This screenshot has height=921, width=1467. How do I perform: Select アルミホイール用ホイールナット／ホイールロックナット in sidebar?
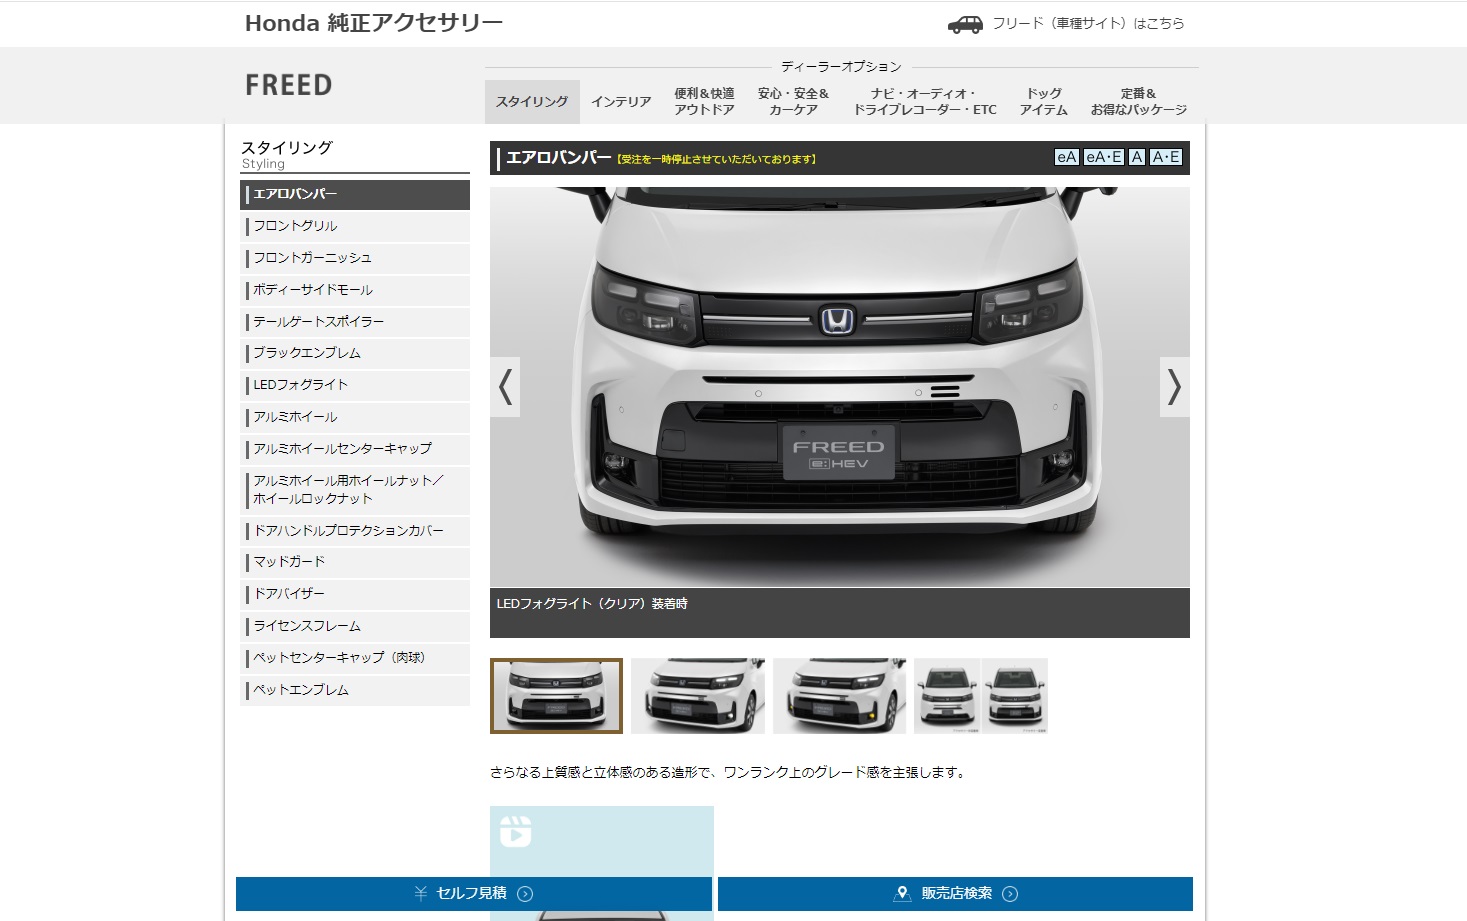pyautogui.click(x=355, y=490)
